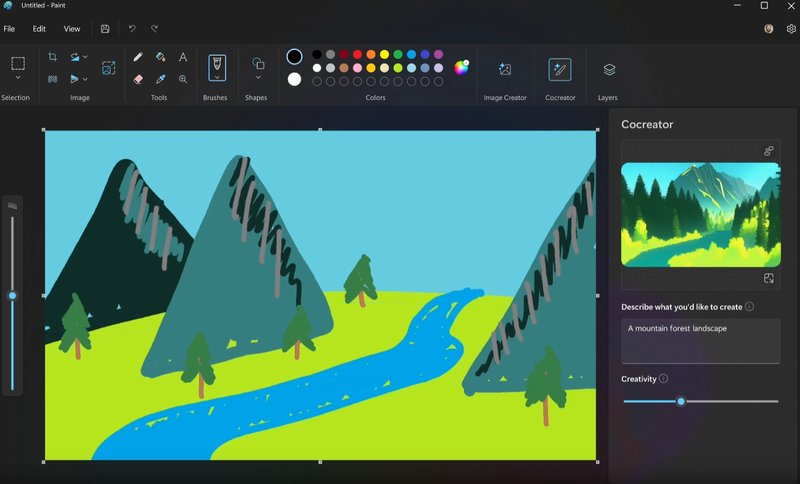Click the Save icon in title bar
The width and height of the screenshot is (800, 484).
tap(105, 29)
